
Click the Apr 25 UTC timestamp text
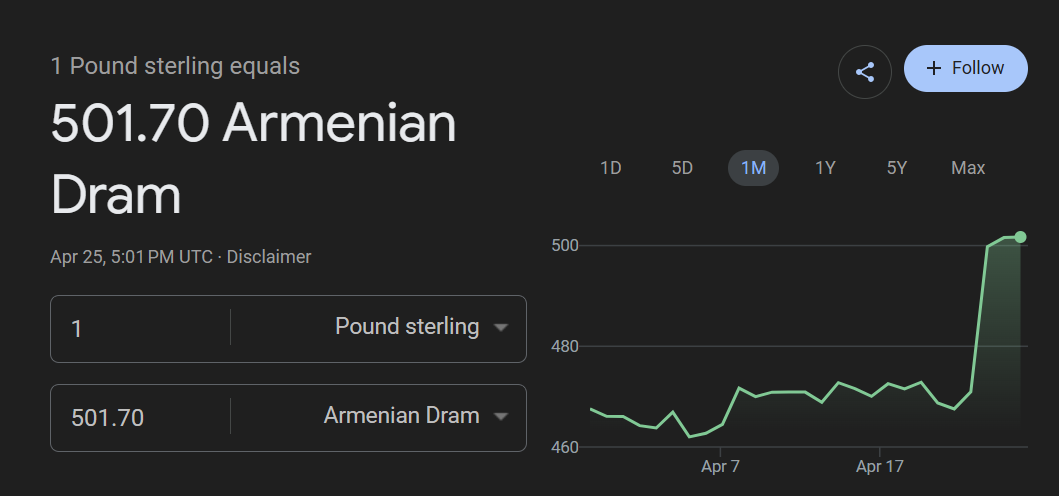tap(131, 257)
